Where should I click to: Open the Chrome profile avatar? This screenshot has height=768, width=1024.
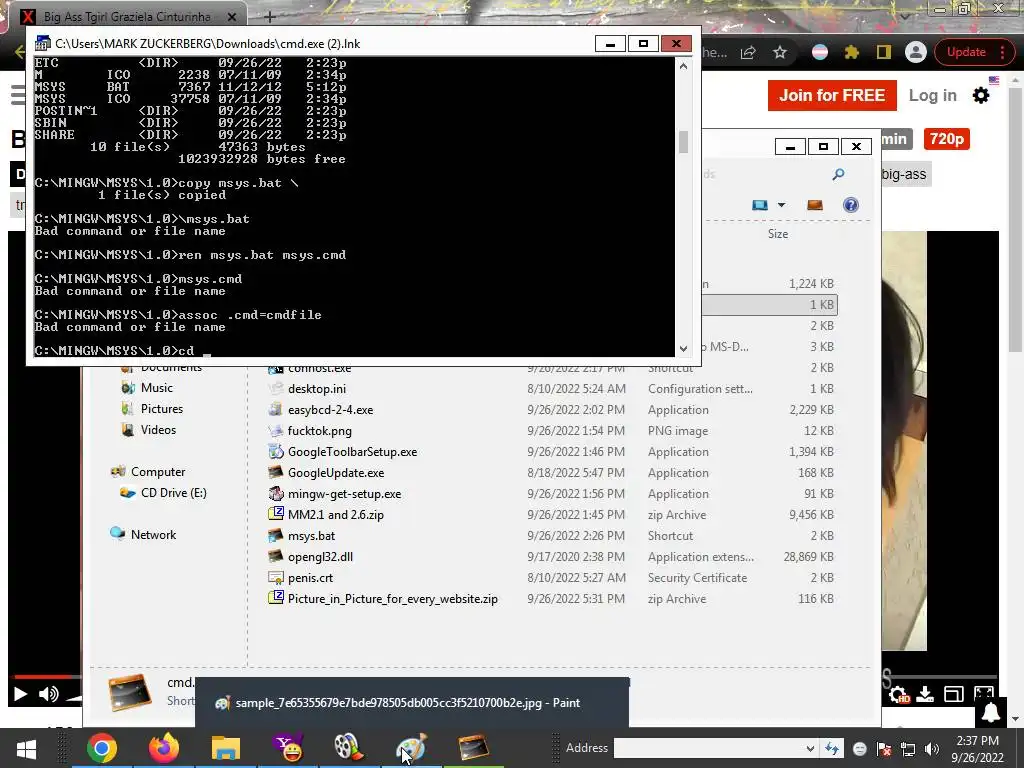click(x=916, y=52)
